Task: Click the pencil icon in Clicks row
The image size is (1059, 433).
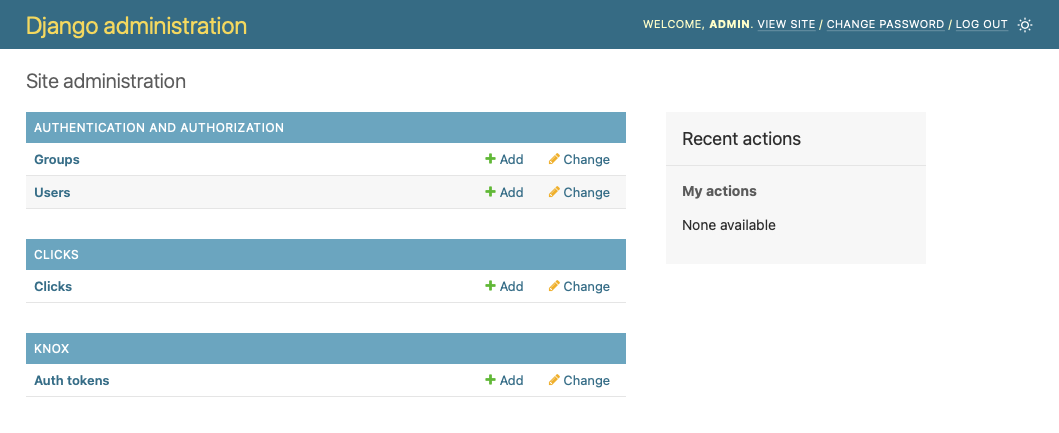Action: coord(554,286)
